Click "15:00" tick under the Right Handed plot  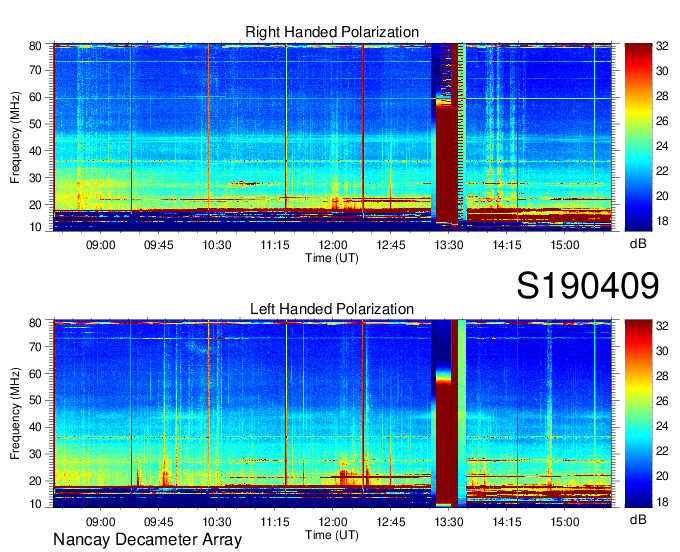pos(565,245)
